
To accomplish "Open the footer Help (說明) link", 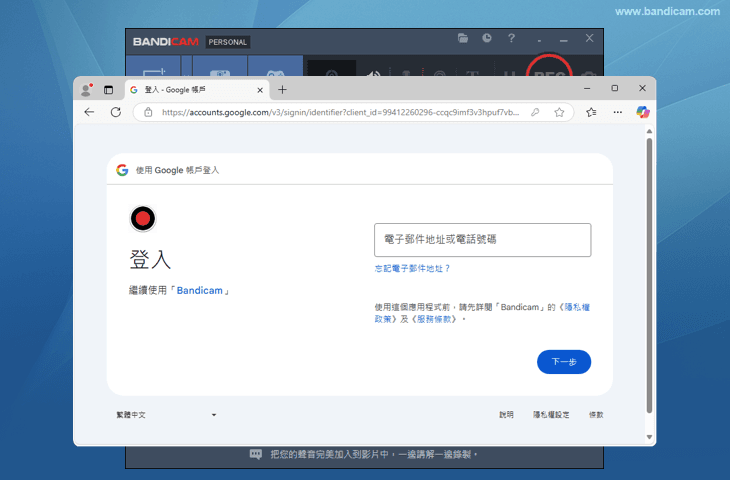I will (506, 415).
